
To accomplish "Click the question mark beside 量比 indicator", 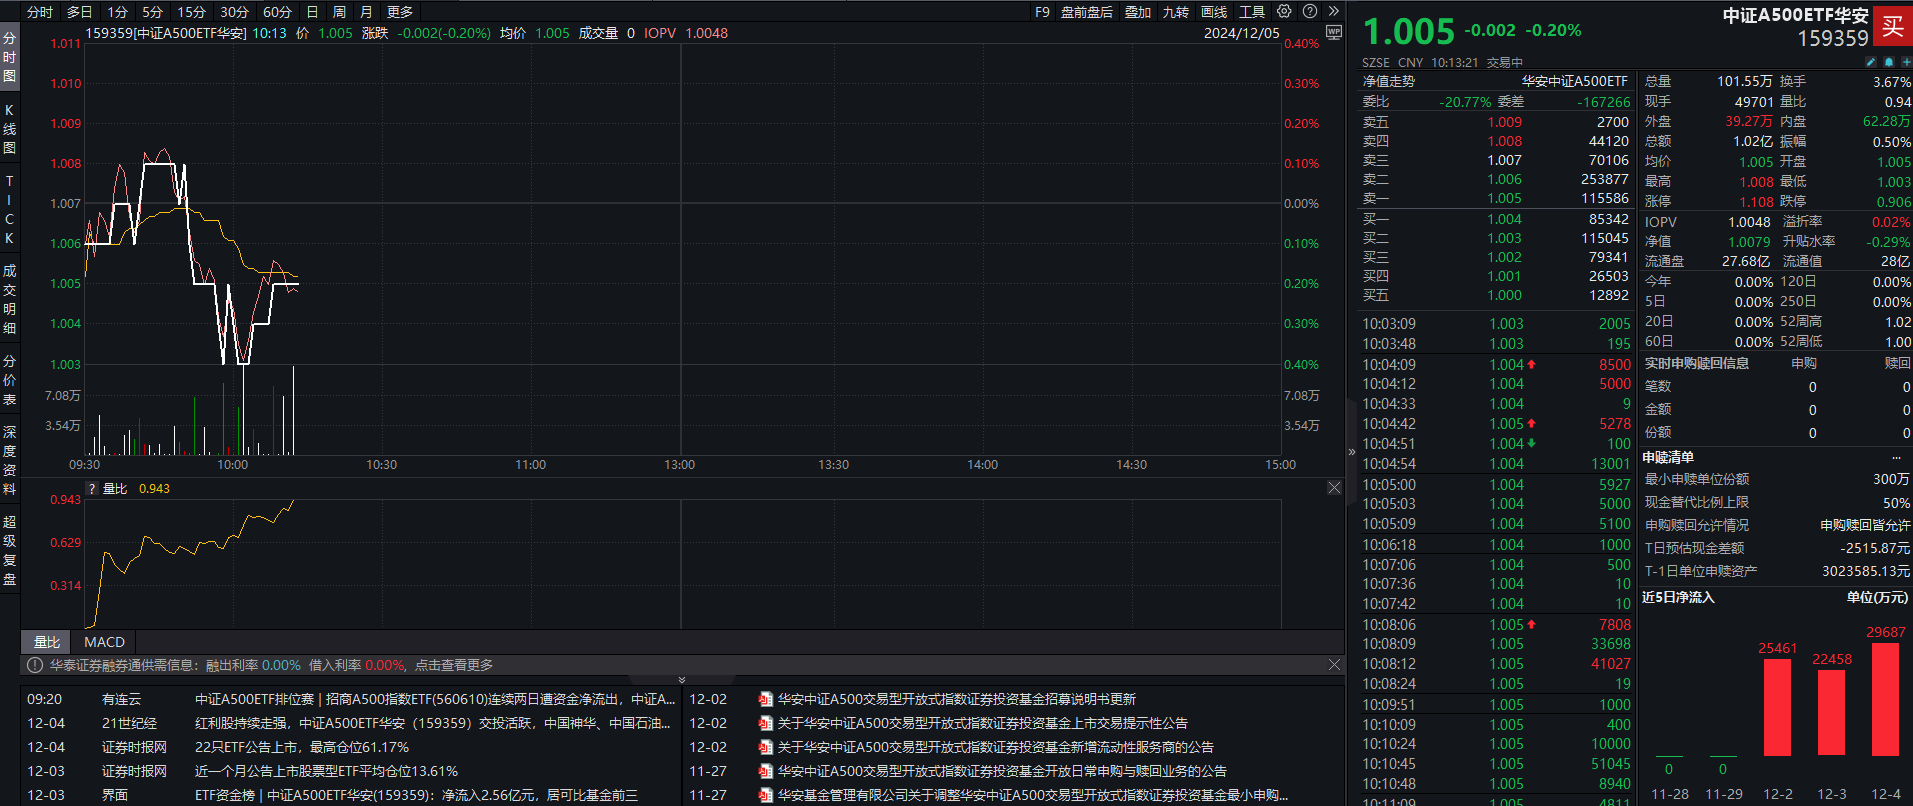I will click(92, 489).
